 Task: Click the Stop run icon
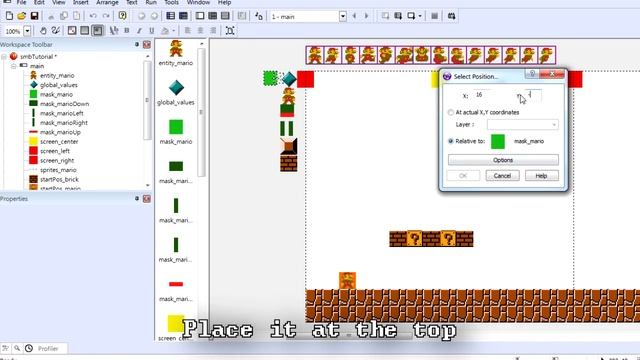(435, 16)
